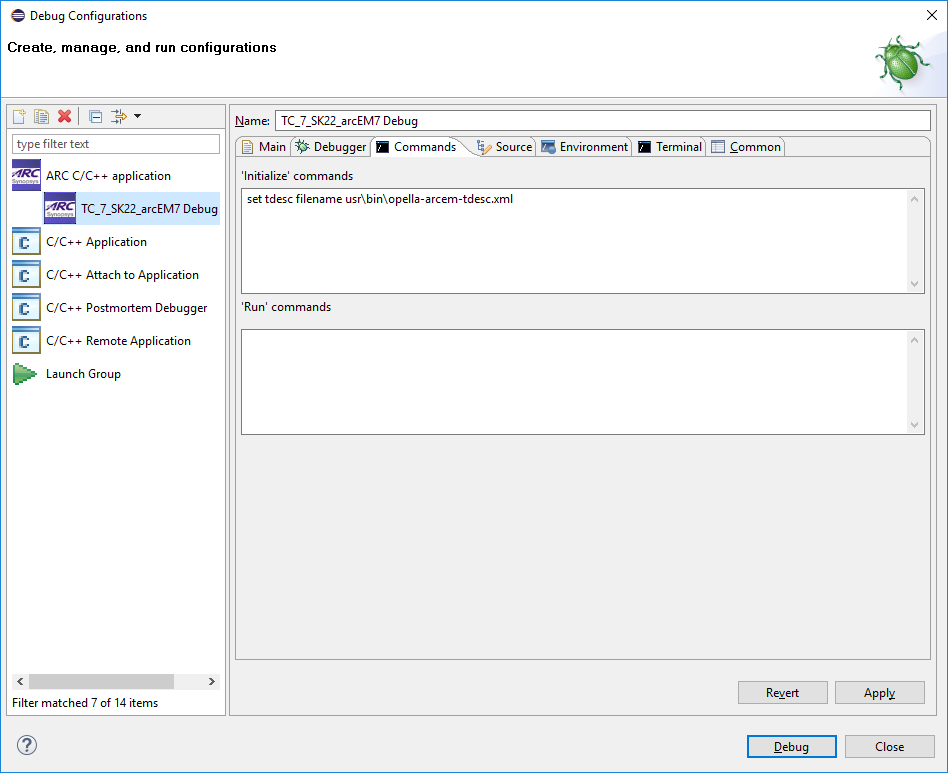Viewport: 948px width, 773px height.
Task: Select C/C++ Application launch type
Action: pyautogui.click(x=96, y=242)
